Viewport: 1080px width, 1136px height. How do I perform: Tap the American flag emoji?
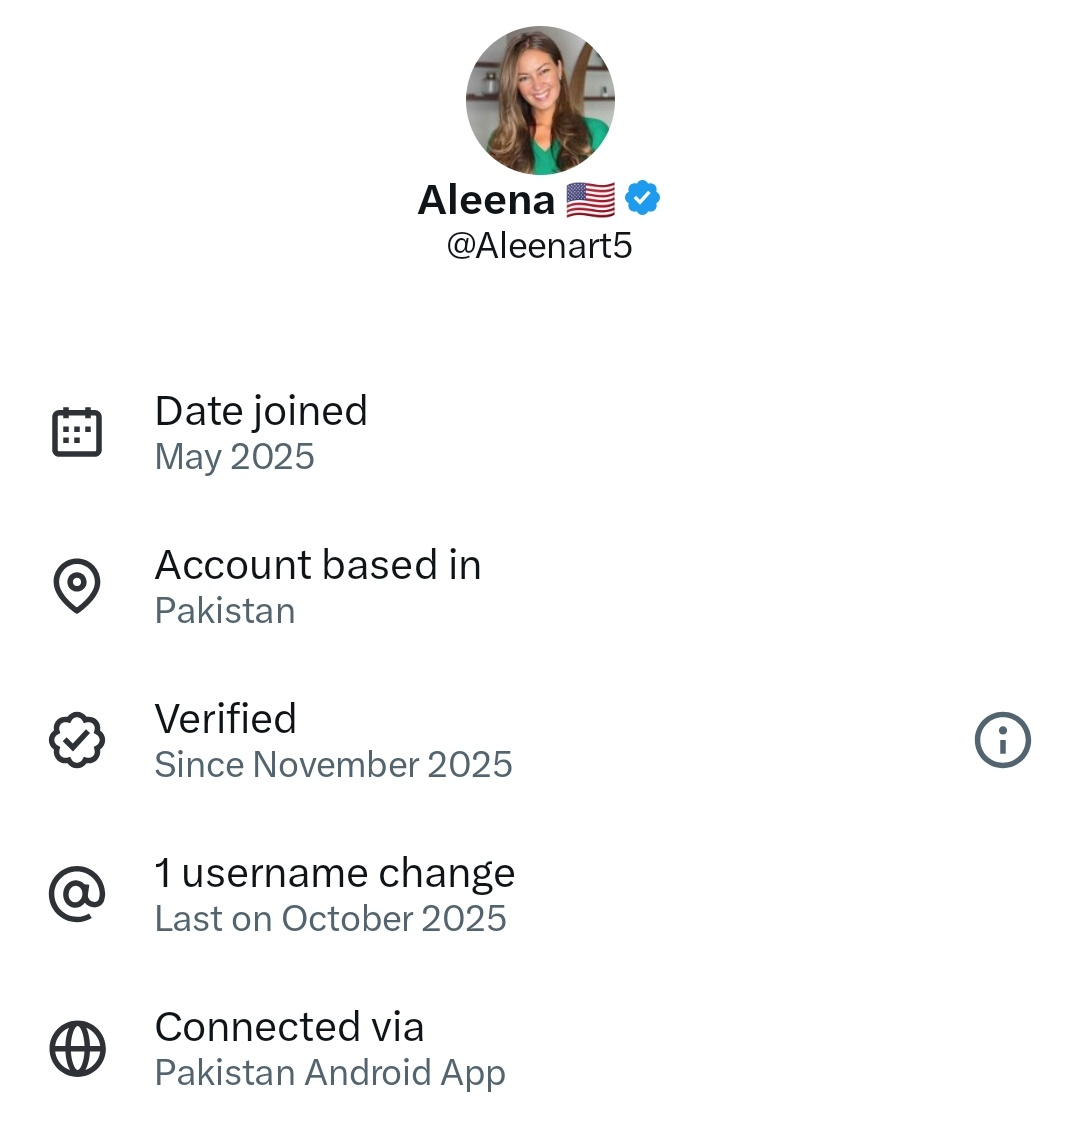coord(590,200)
